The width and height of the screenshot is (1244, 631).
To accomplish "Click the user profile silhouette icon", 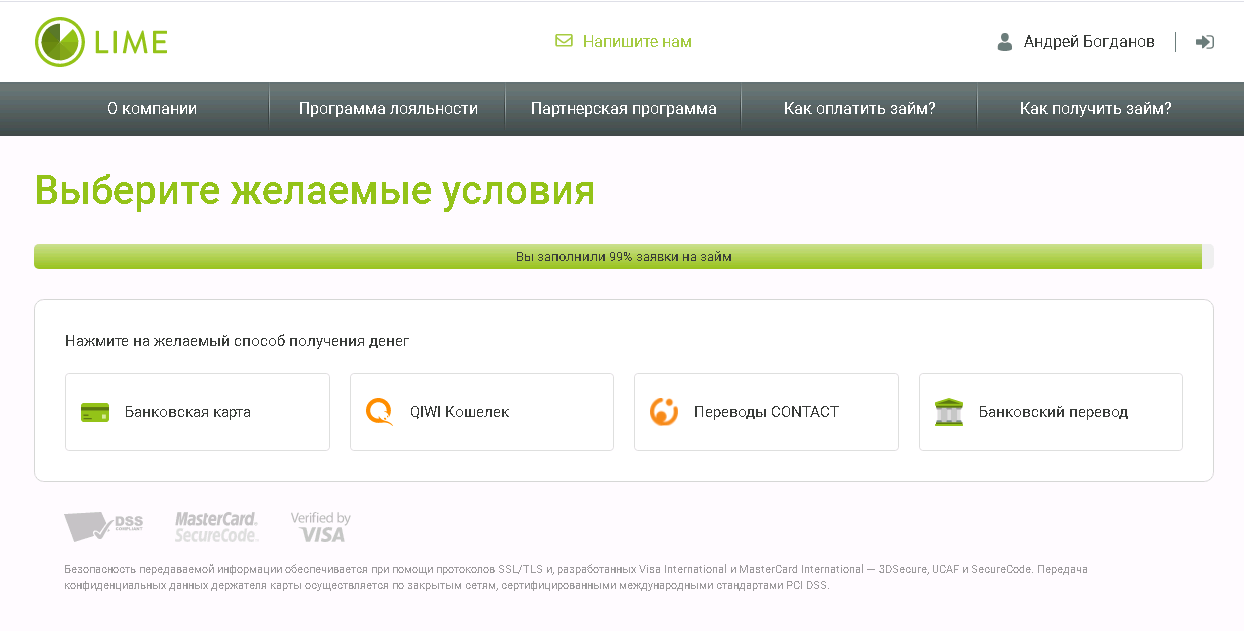I will point(1005,42).
